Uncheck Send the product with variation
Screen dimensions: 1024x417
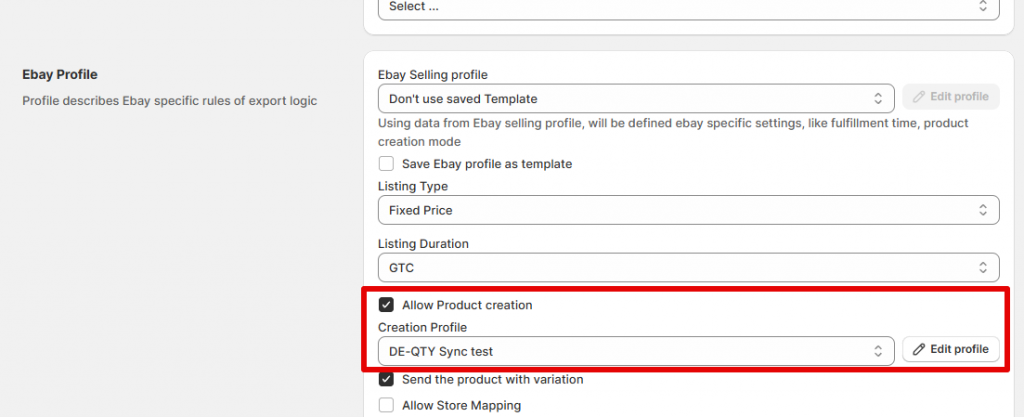pos(386,380)
